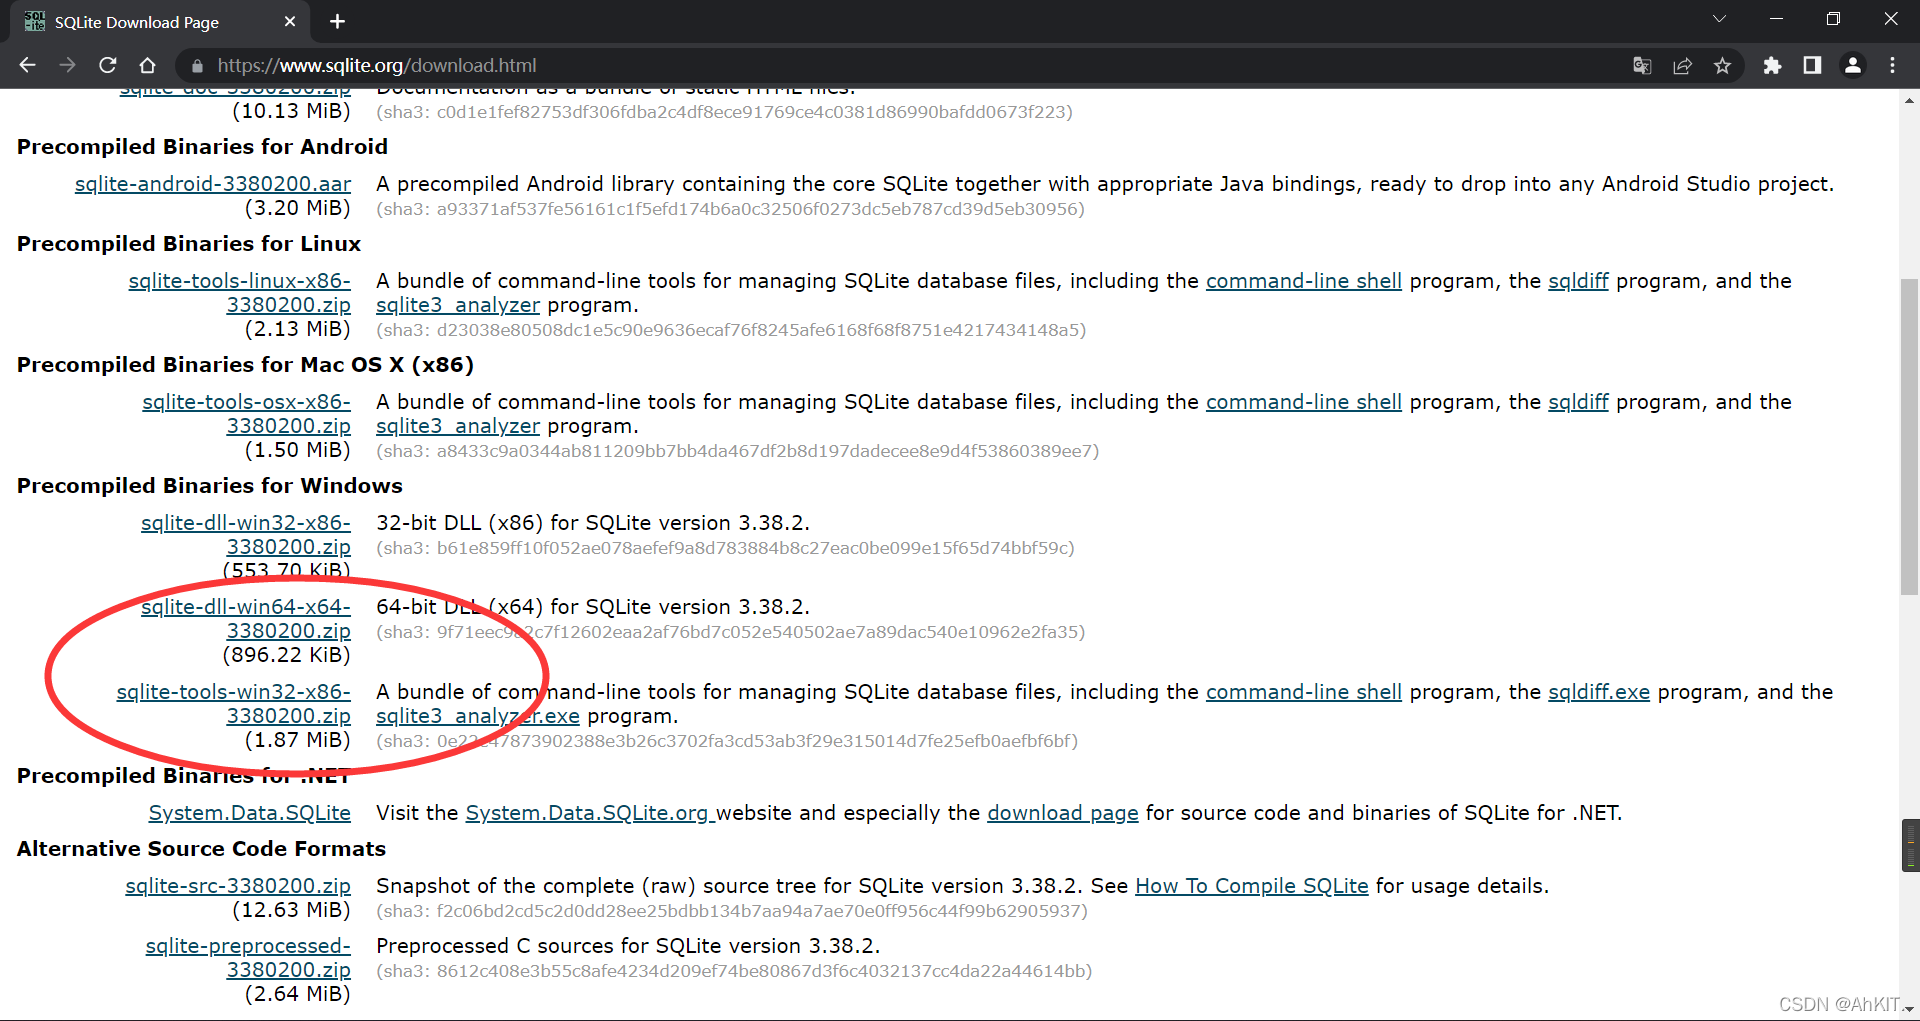Screen dimensions: 1920x1021
Task: Download sqlite-src-3380200.zip
Action: coord(238,886)
